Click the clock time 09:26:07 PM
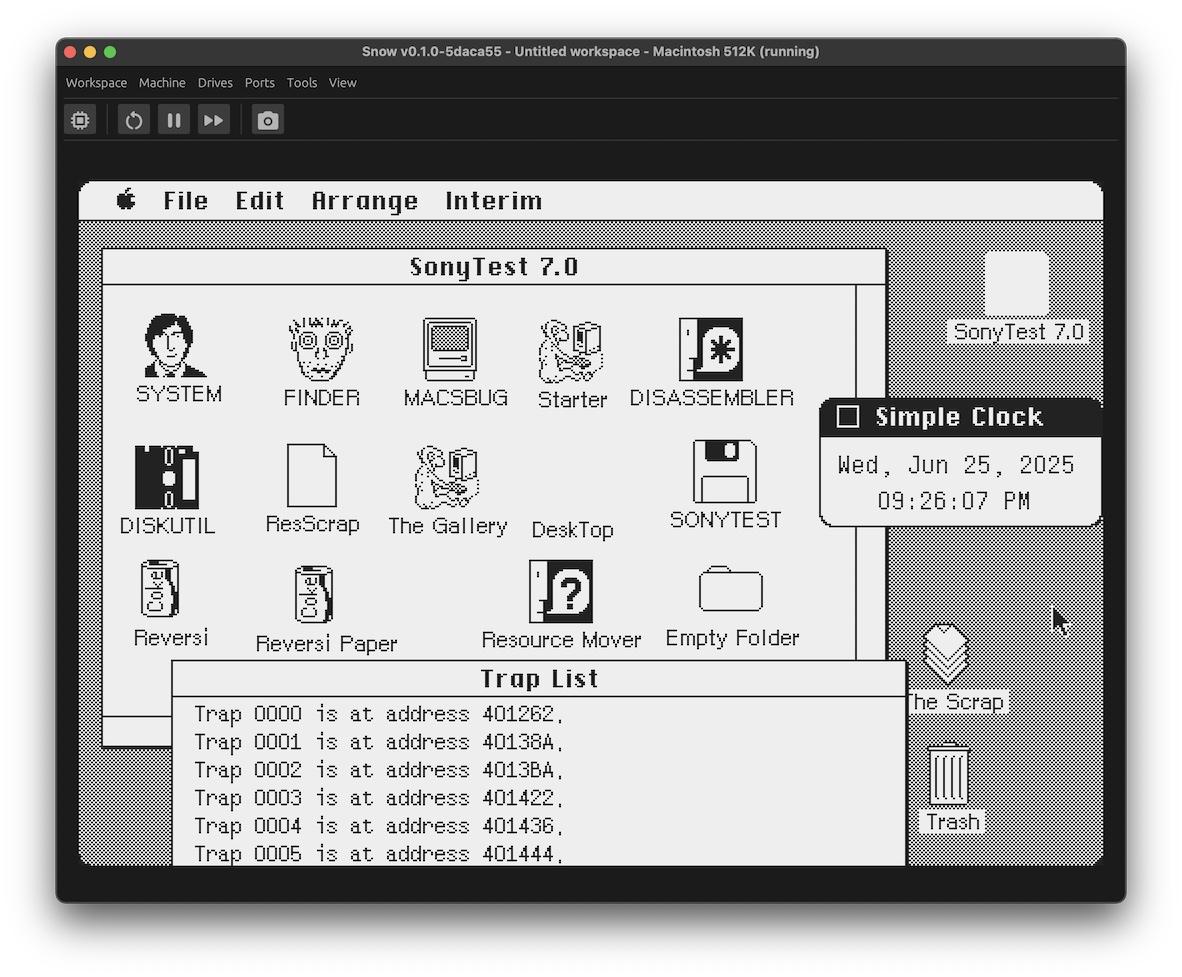1182x977 pixels. 954,501
